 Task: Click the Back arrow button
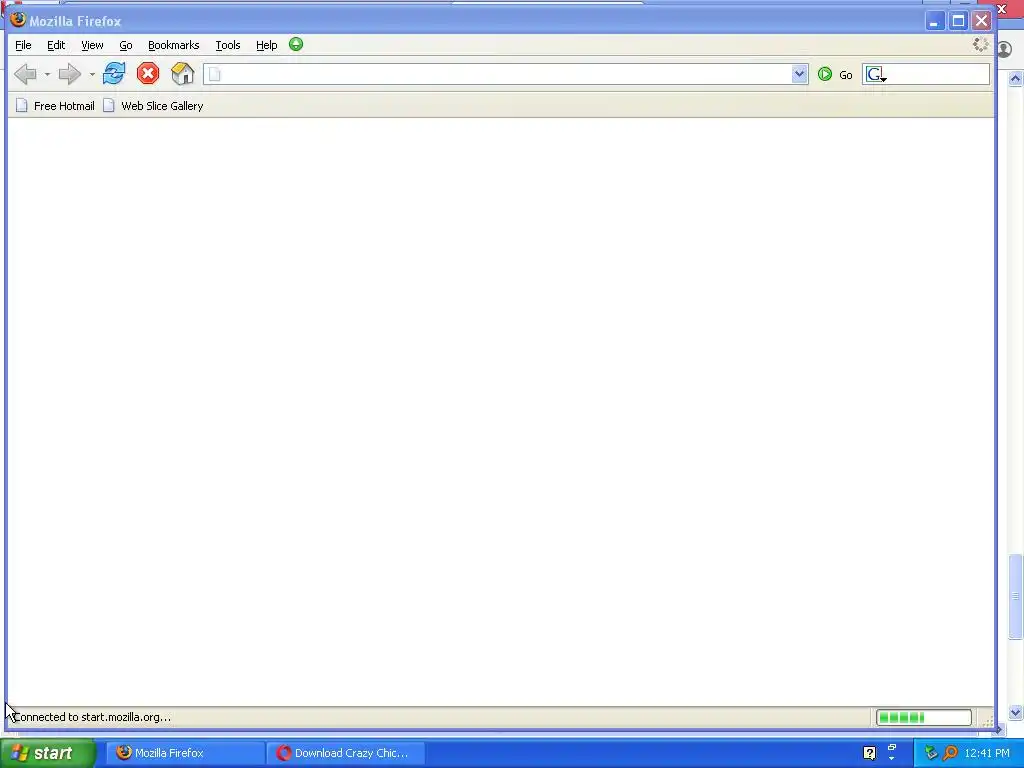click(x=25, y=74)
